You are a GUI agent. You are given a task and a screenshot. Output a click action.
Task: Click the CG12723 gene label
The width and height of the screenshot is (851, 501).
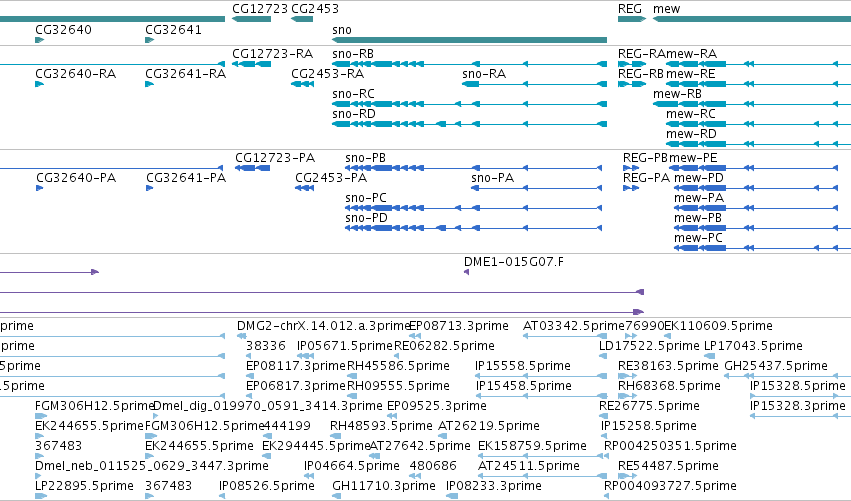(x=259, y=9)
